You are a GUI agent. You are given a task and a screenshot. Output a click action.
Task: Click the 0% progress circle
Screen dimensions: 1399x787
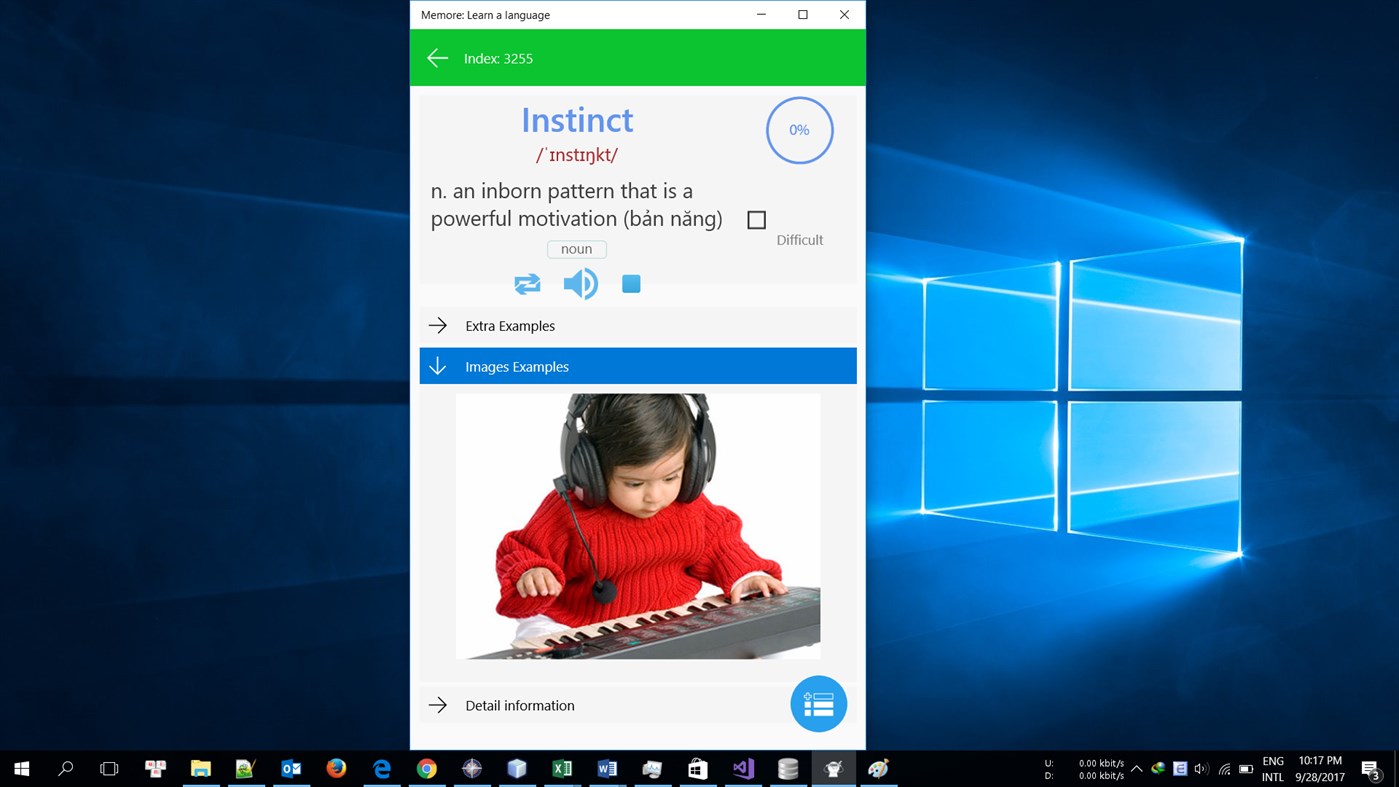coord(799,130)
